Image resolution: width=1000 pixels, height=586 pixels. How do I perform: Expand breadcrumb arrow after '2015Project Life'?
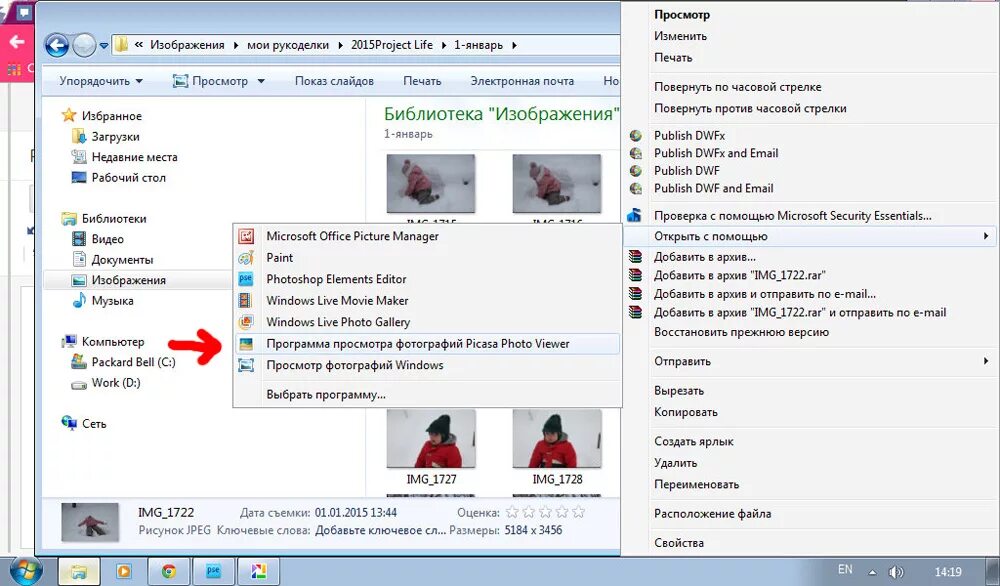click(443, 45)
